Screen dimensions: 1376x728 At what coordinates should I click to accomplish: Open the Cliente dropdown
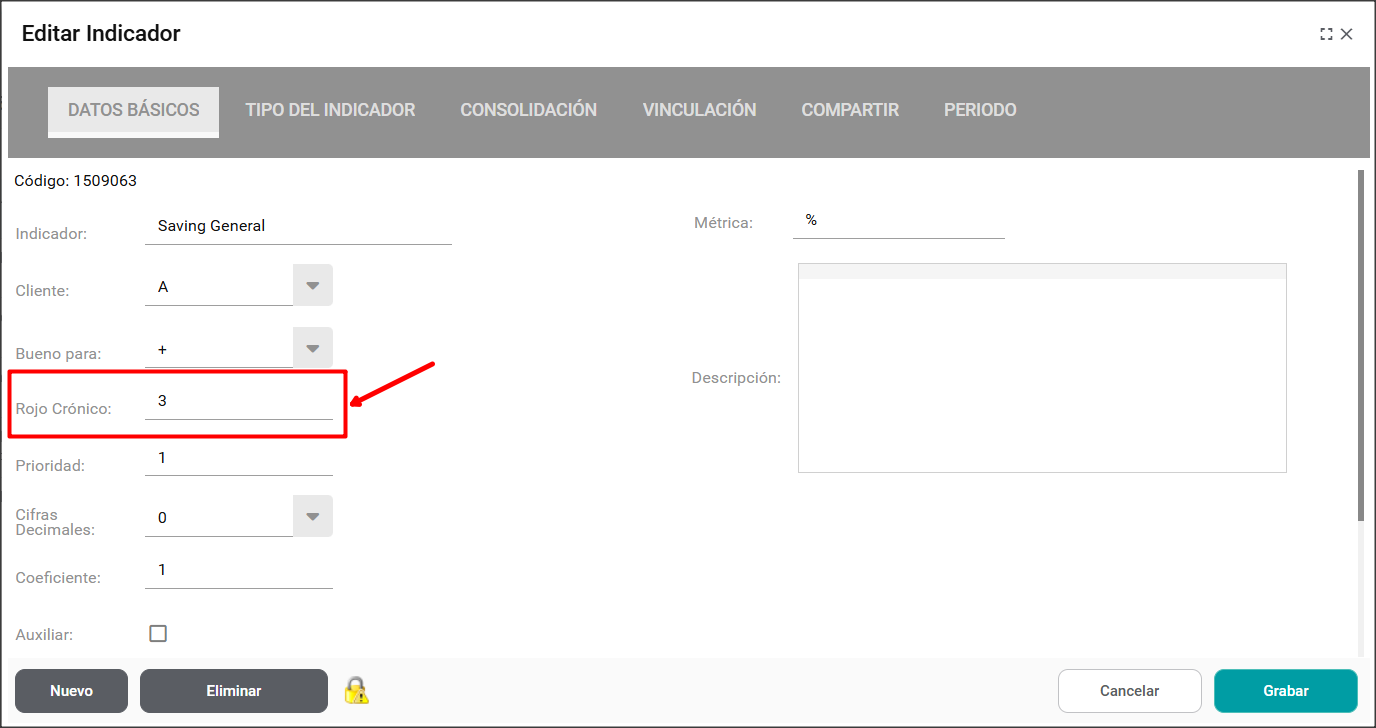312,286
